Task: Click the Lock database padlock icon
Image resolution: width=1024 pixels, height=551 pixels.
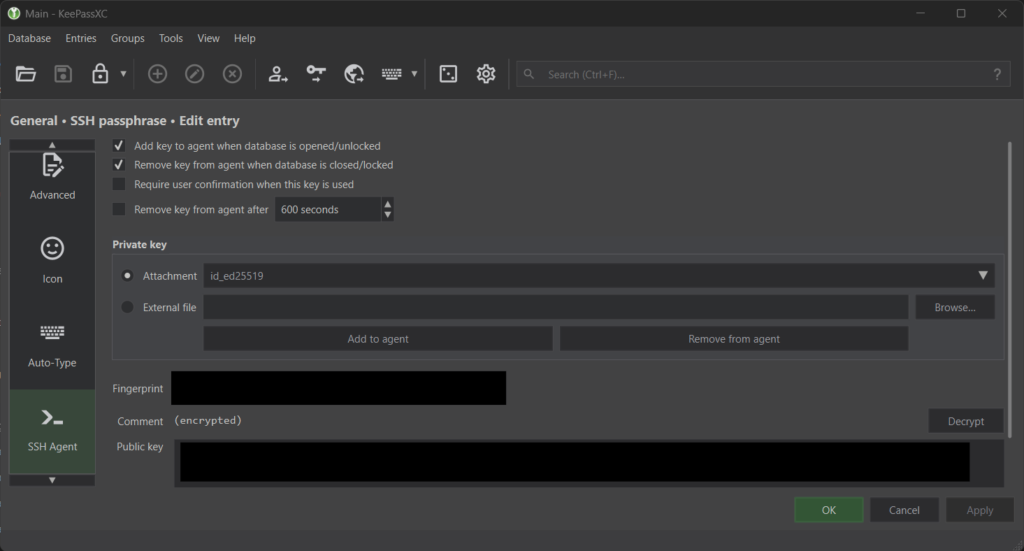Action: 100,74
